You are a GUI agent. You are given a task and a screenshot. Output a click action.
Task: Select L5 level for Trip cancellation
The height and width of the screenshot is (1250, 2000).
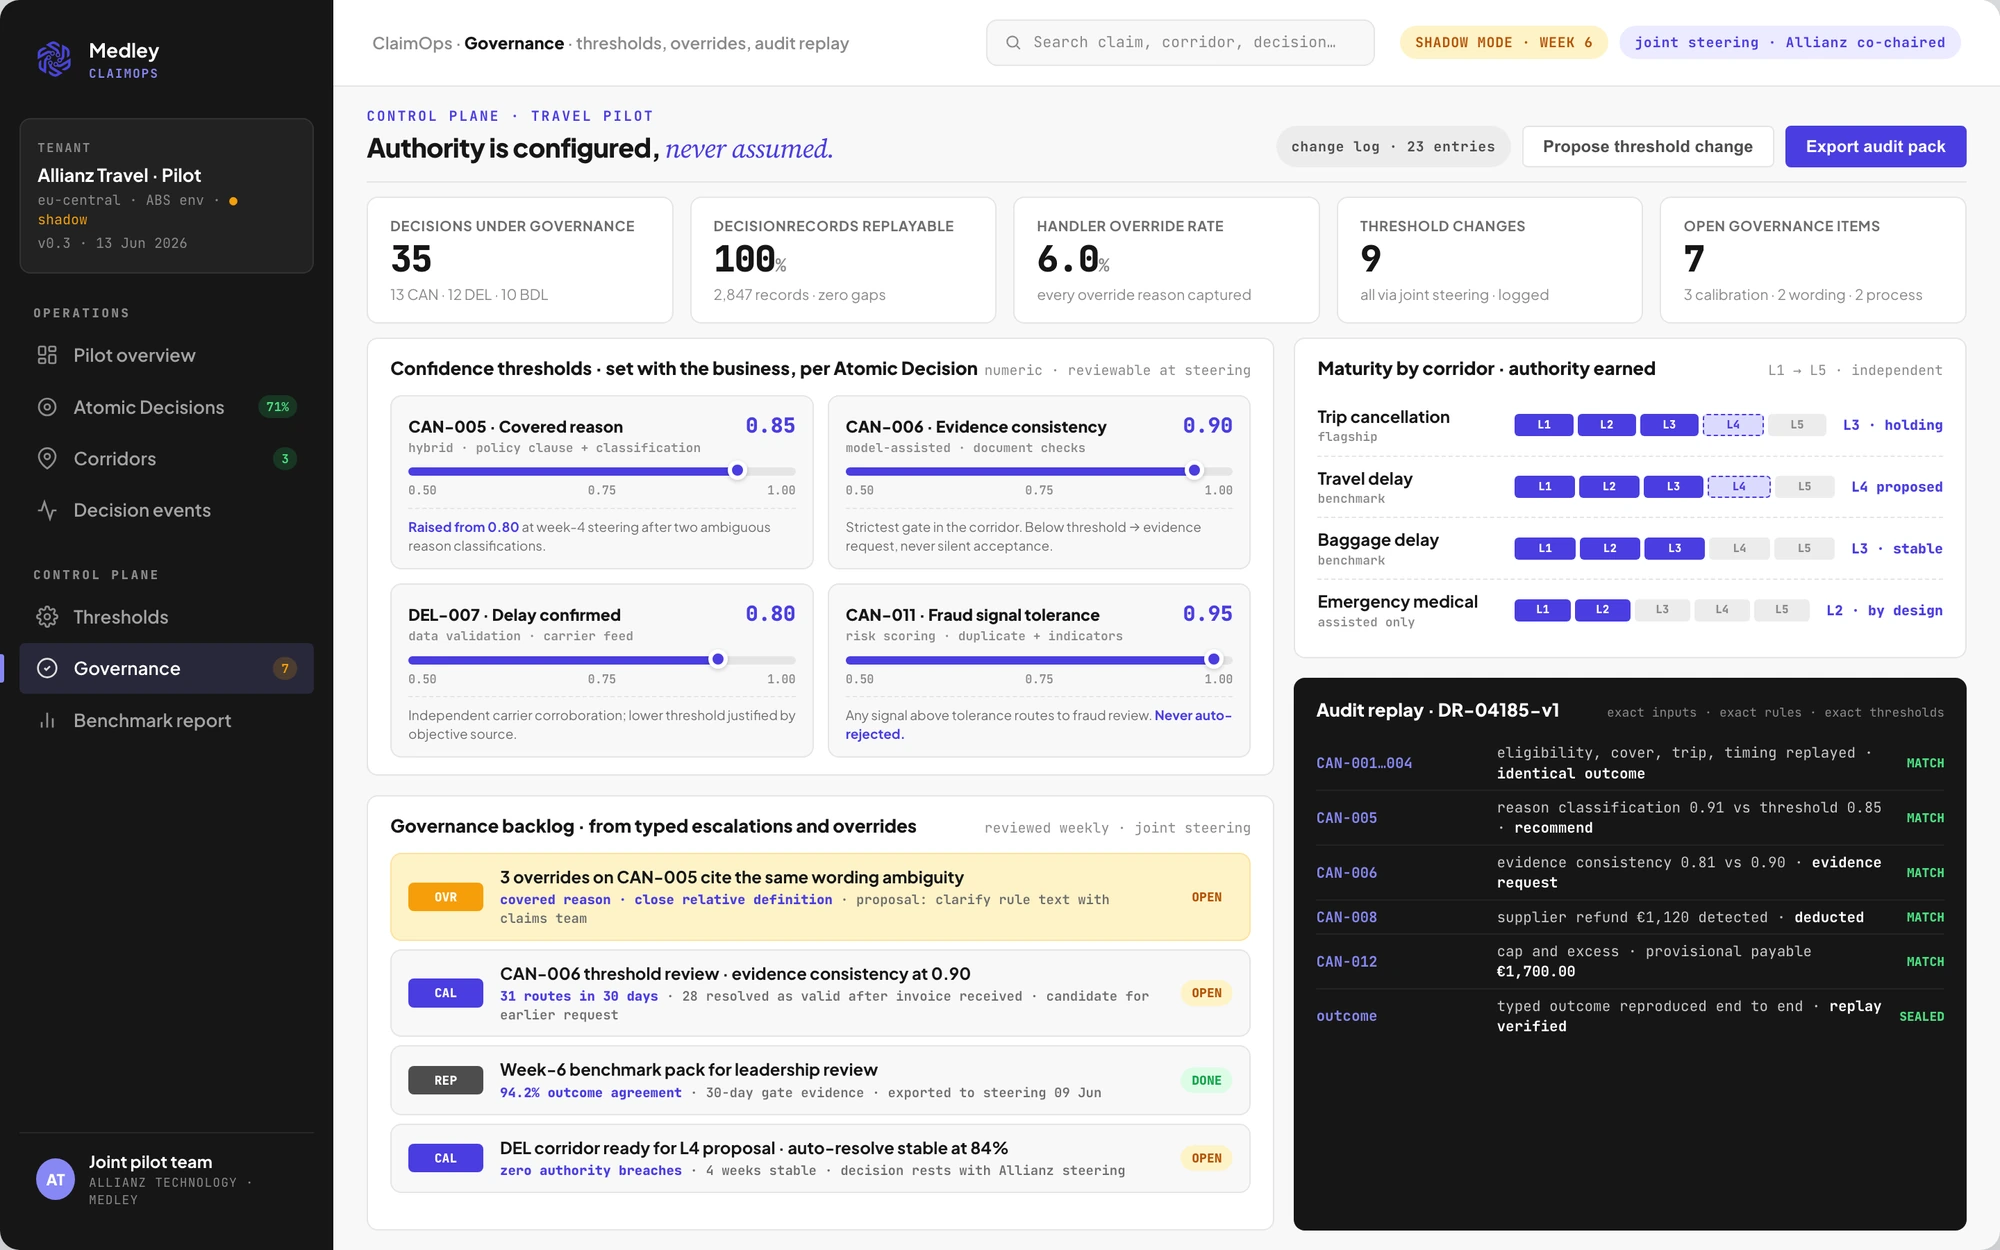pos(1797,425)
